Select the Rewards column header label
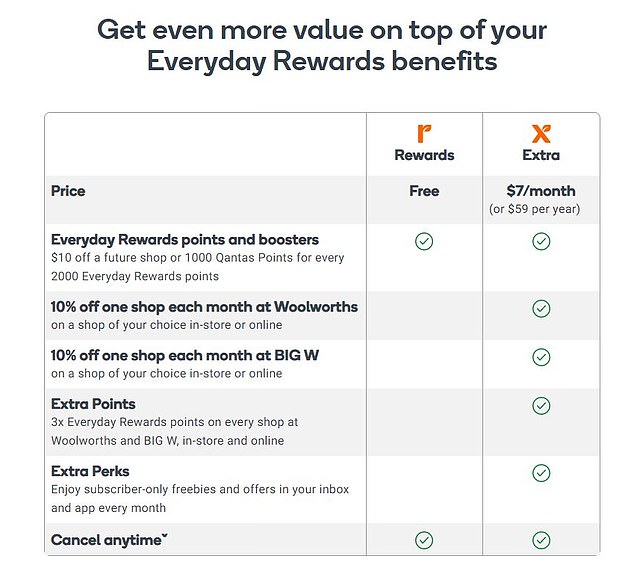This screenshot has width=634, height=571. click(x=424, y=155)
